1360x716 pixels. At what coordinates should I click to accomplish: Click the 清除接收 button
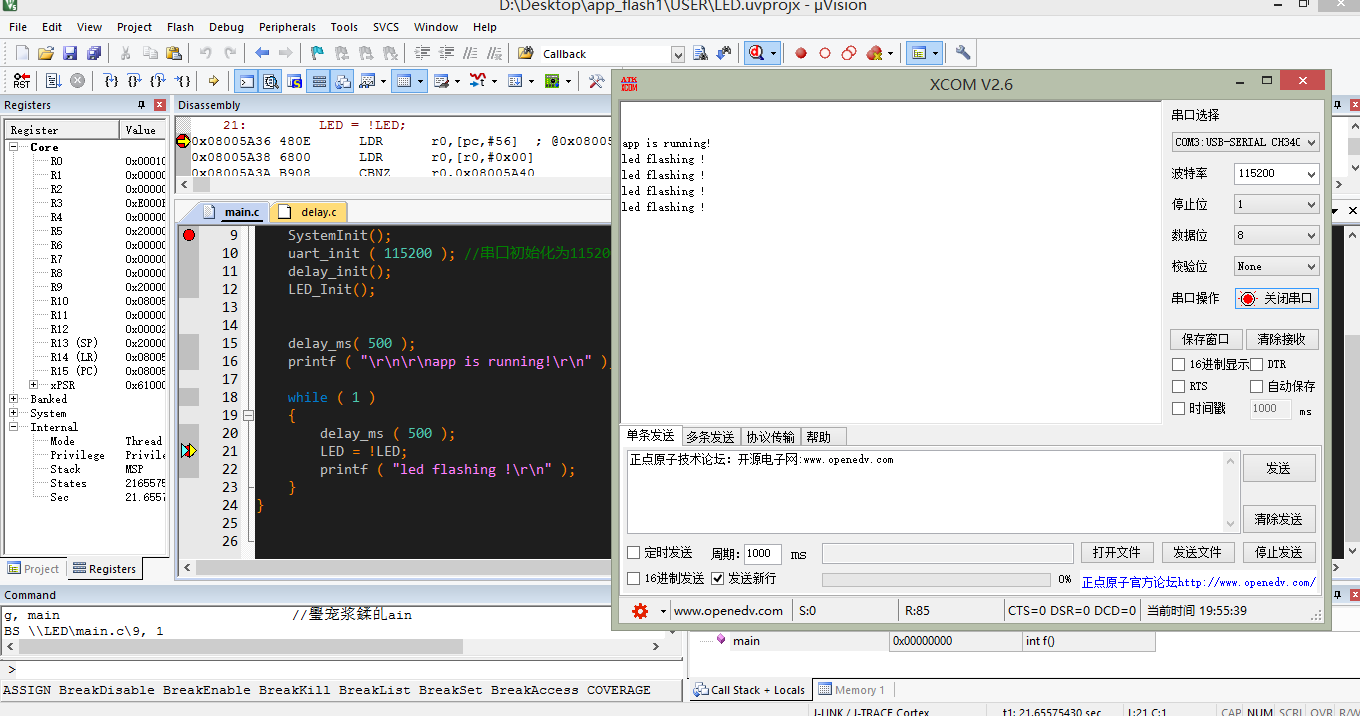click(1281, 339)
